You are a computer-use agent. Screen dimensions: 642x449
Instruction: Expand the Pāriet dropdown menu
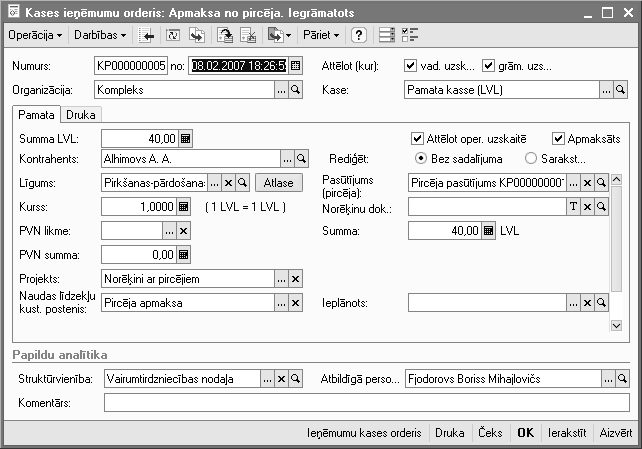pos(321,35)
